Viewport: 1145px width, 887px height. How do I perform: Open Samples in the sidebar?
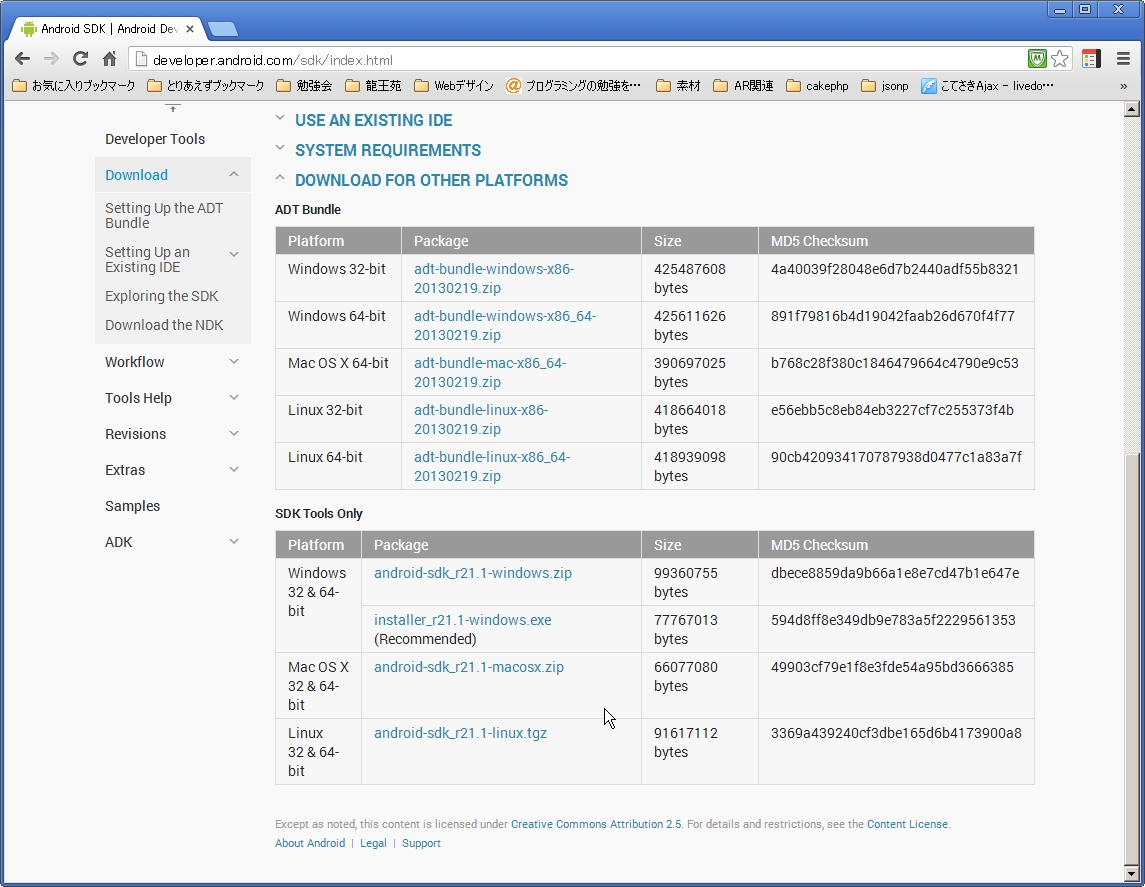point(132,506)
